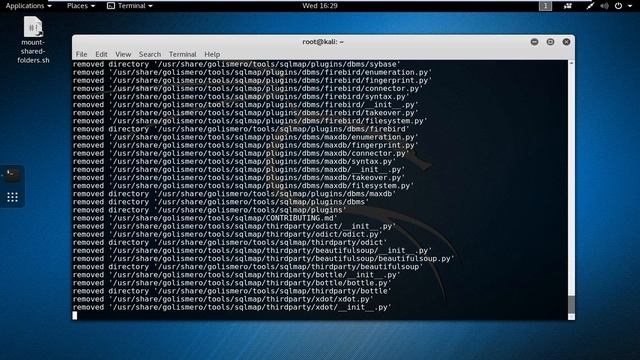Minimize the root@kali terminal window
Screen dimensions: 640x360
[x=534, y=42]
